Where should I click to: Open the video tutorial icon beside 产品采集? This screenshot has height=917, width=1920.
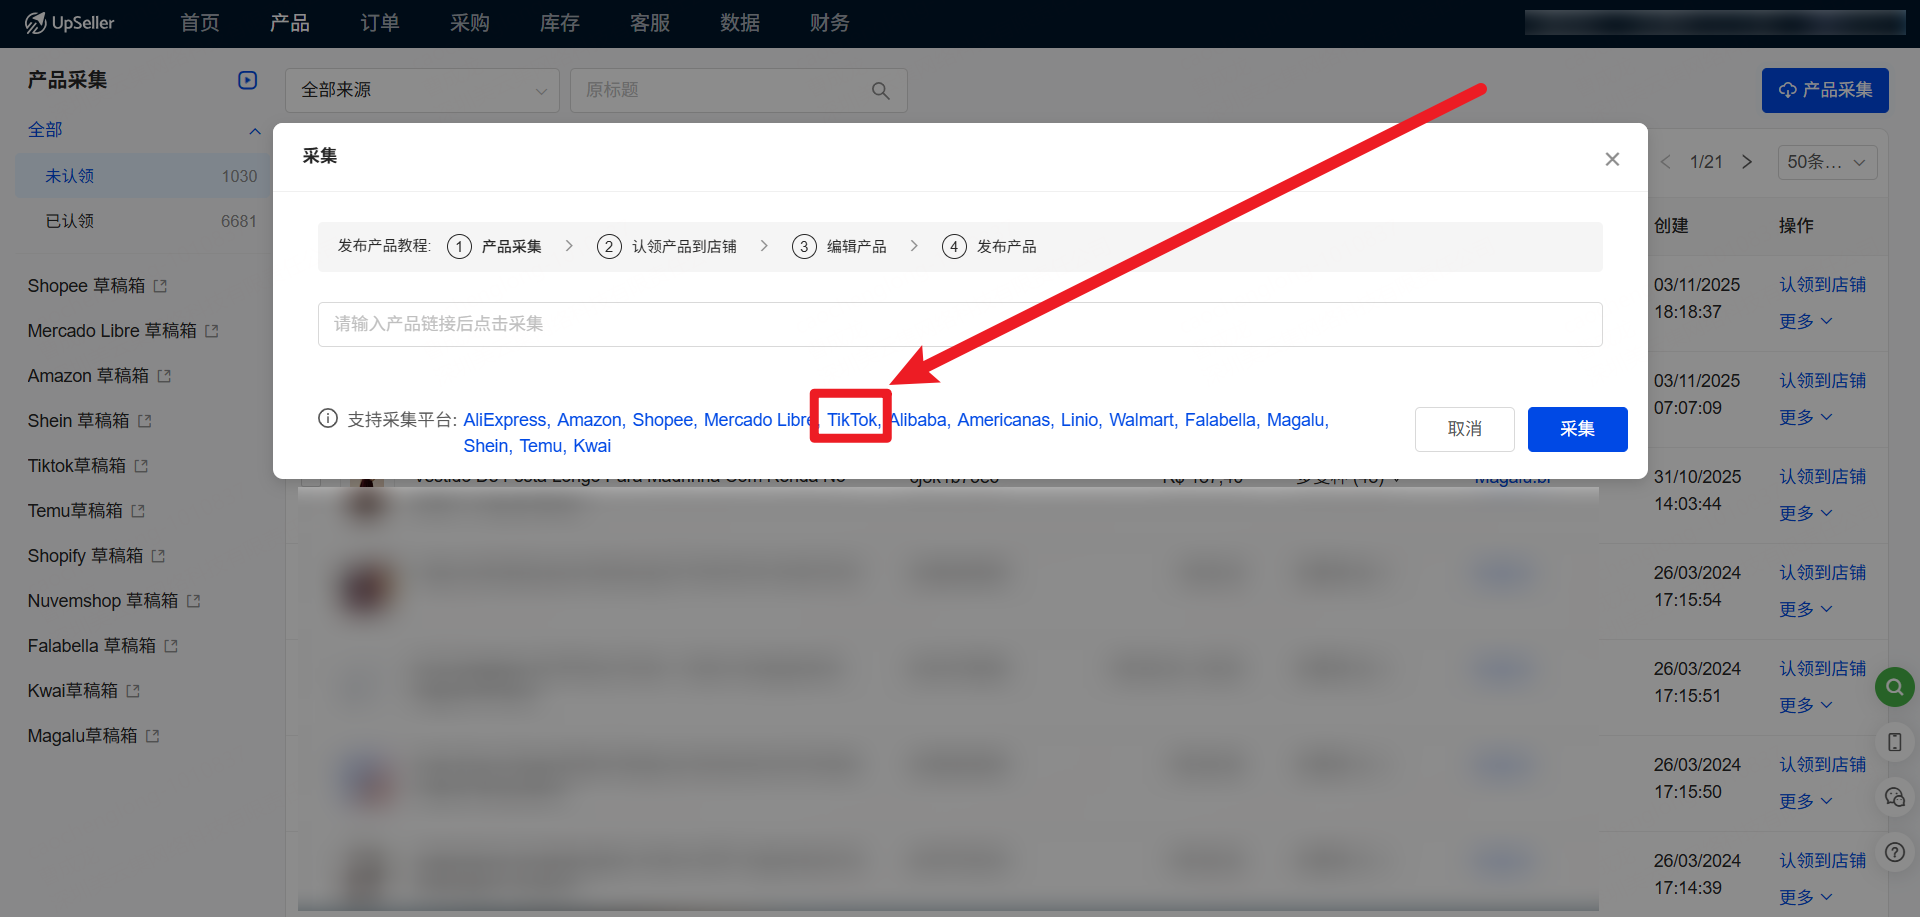tap(247, 80)
